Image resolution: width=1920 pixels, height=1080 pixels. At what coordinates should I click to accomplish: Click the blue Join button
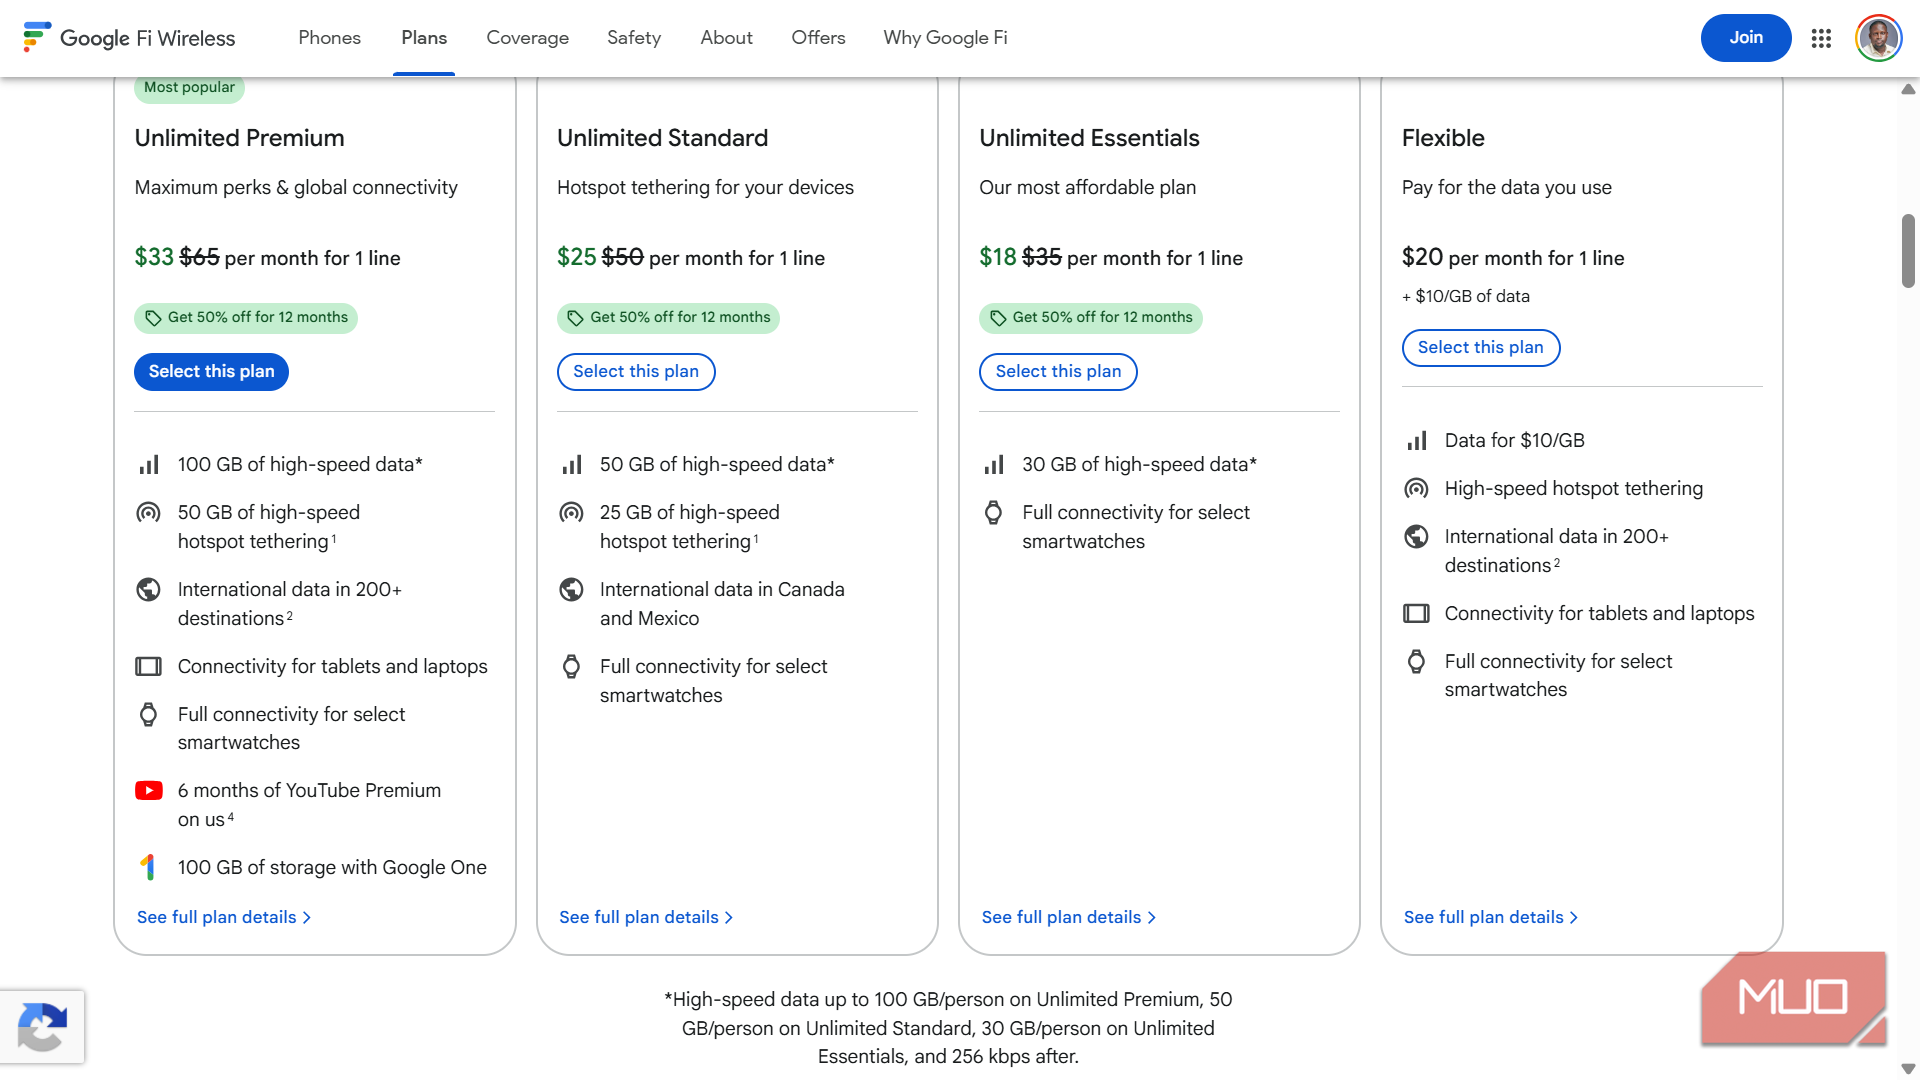pyautogui.click(x=1746, y=38)
